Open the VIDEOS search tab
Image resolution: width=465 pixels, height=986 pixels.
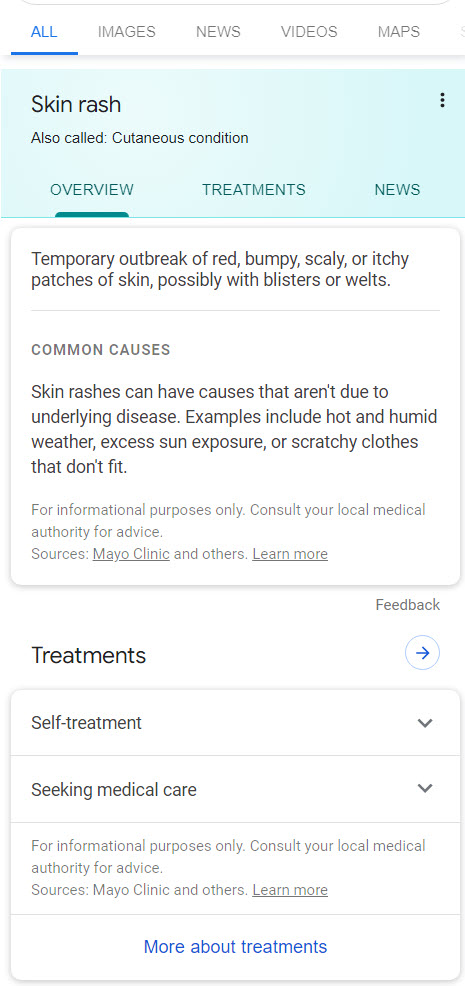309,31
